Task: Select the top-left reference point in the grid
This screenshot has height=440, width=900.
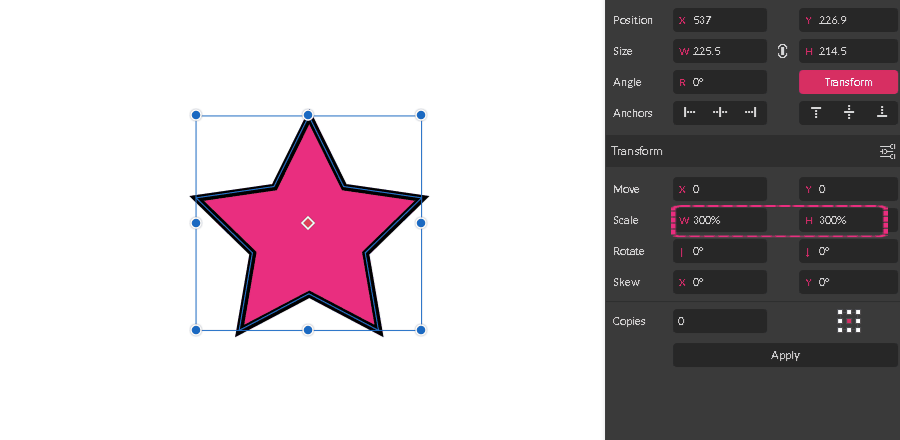Action: pos(840,313)
